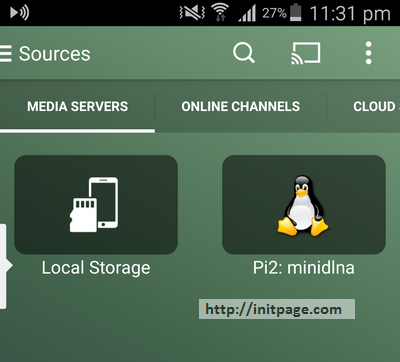Switch to the Media Servers tab

[77, 107]
